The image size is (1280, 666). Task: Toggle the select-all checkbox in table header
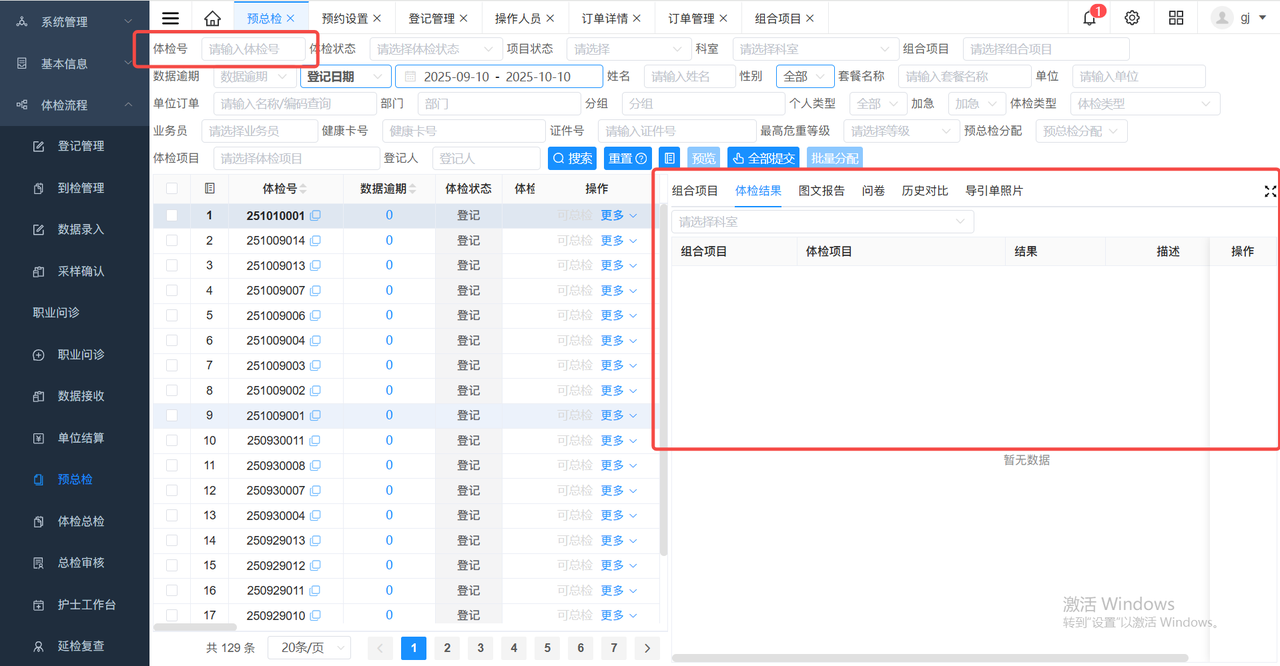click(172, 188)
